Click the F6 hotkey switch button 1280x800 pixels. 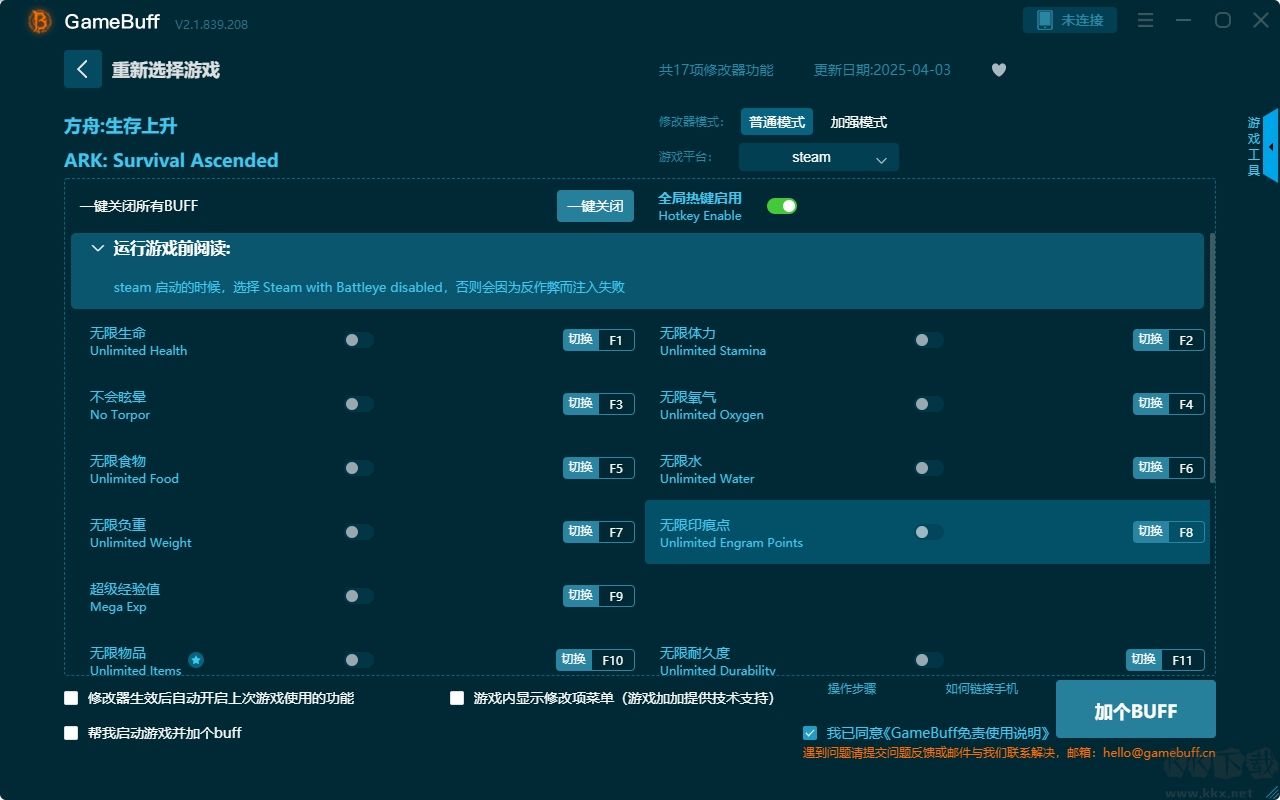(1169, 468)
